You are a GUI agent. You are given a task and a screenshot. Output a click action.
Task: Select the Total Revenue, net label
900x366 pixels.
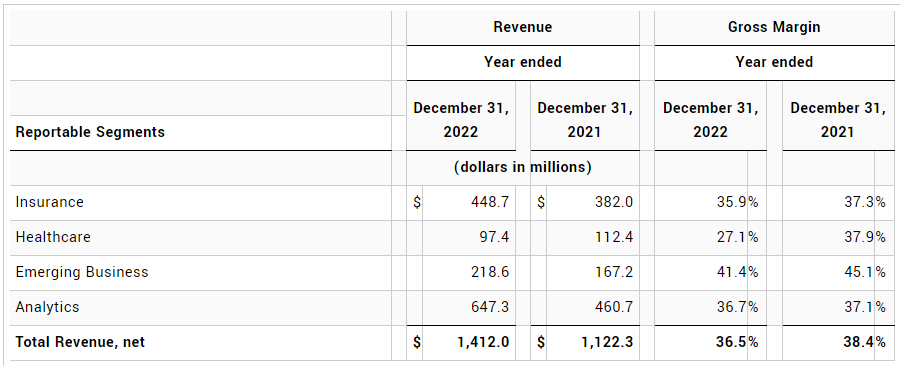[x=80, y=342]
